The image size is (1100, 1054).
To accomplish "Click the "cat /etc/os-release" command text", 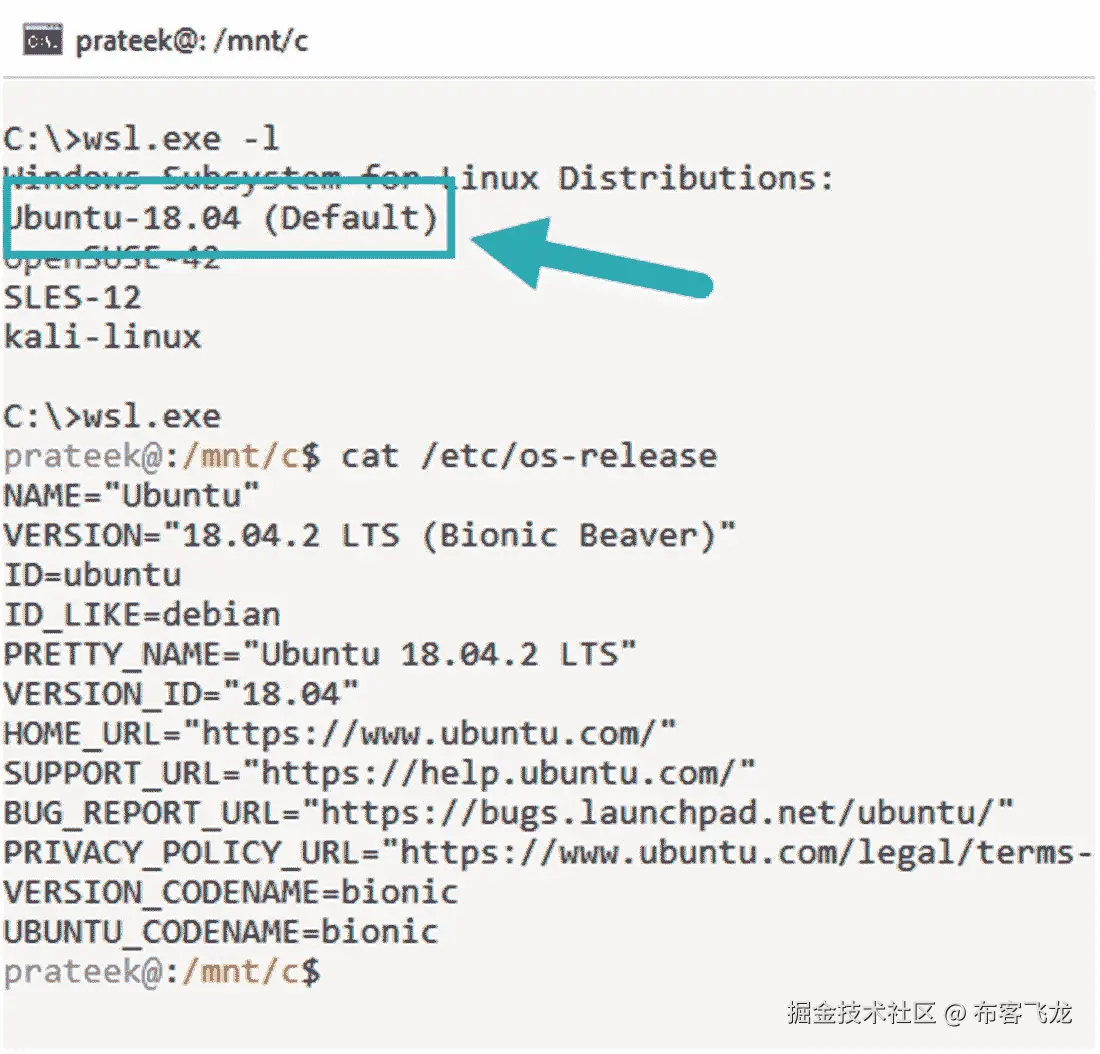I will click(529, 456).
